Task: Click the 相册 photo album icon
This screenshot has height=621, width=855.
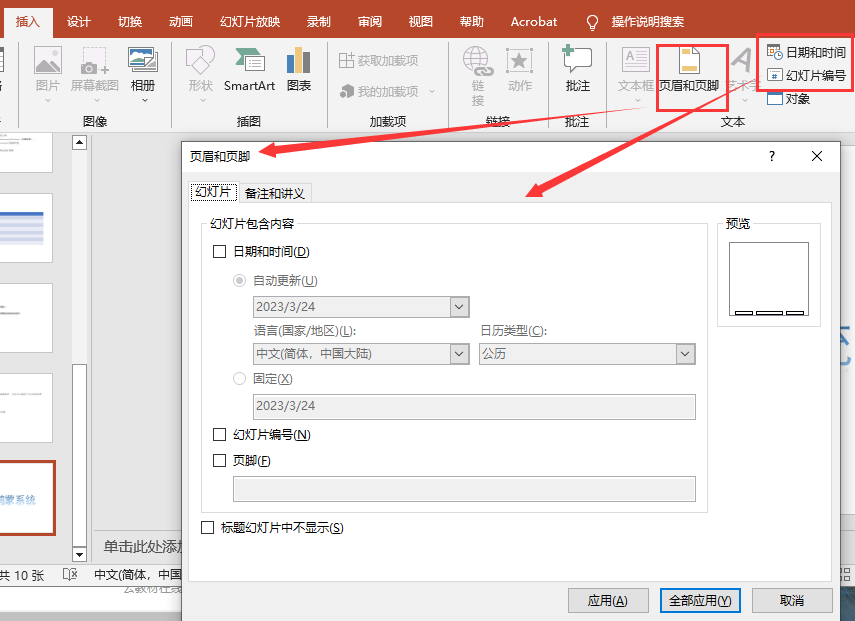Action: click(x=143, y=70)
